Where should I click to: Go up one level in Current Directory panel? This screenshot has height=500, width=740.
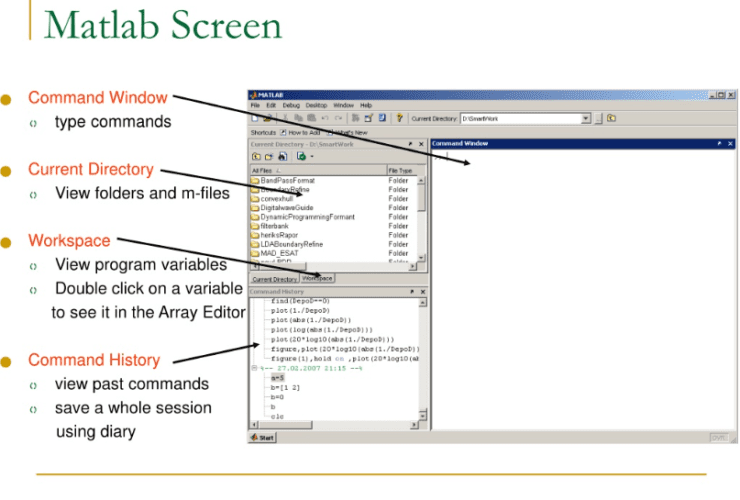point(256,156)
